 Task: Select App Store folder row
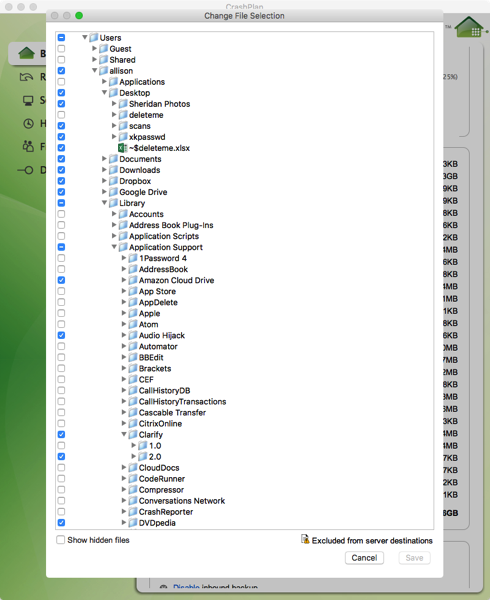245,291
